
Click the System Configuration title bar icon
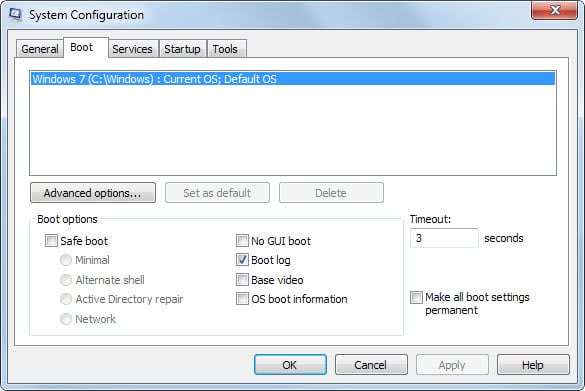click(15, 14)
